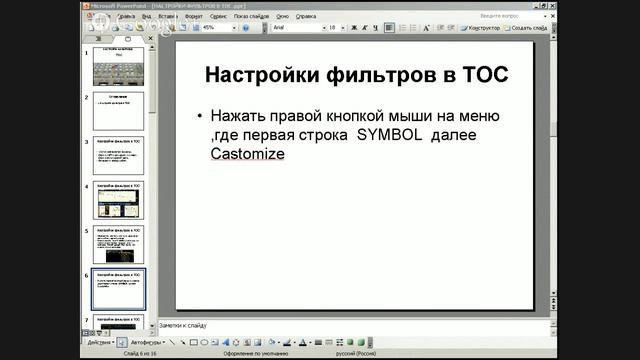
Task: Click the notes area 'Заметки к слайду'
Action: [x=354, y=326]
